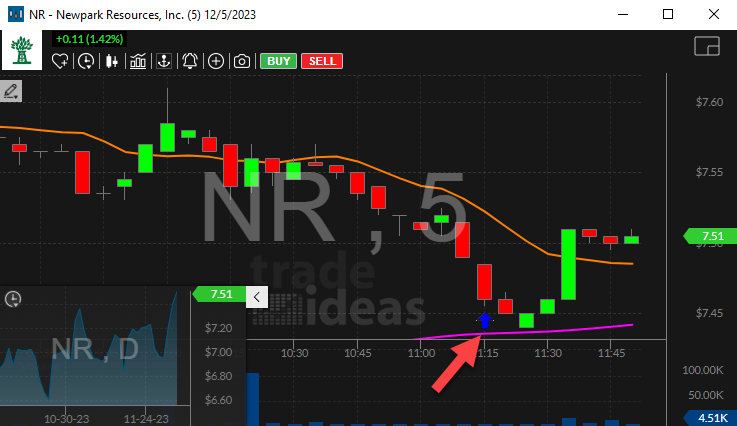Click the Newpark Resources company logo
The height and width of the screenshot is (426, 737).
pos(22,50)
